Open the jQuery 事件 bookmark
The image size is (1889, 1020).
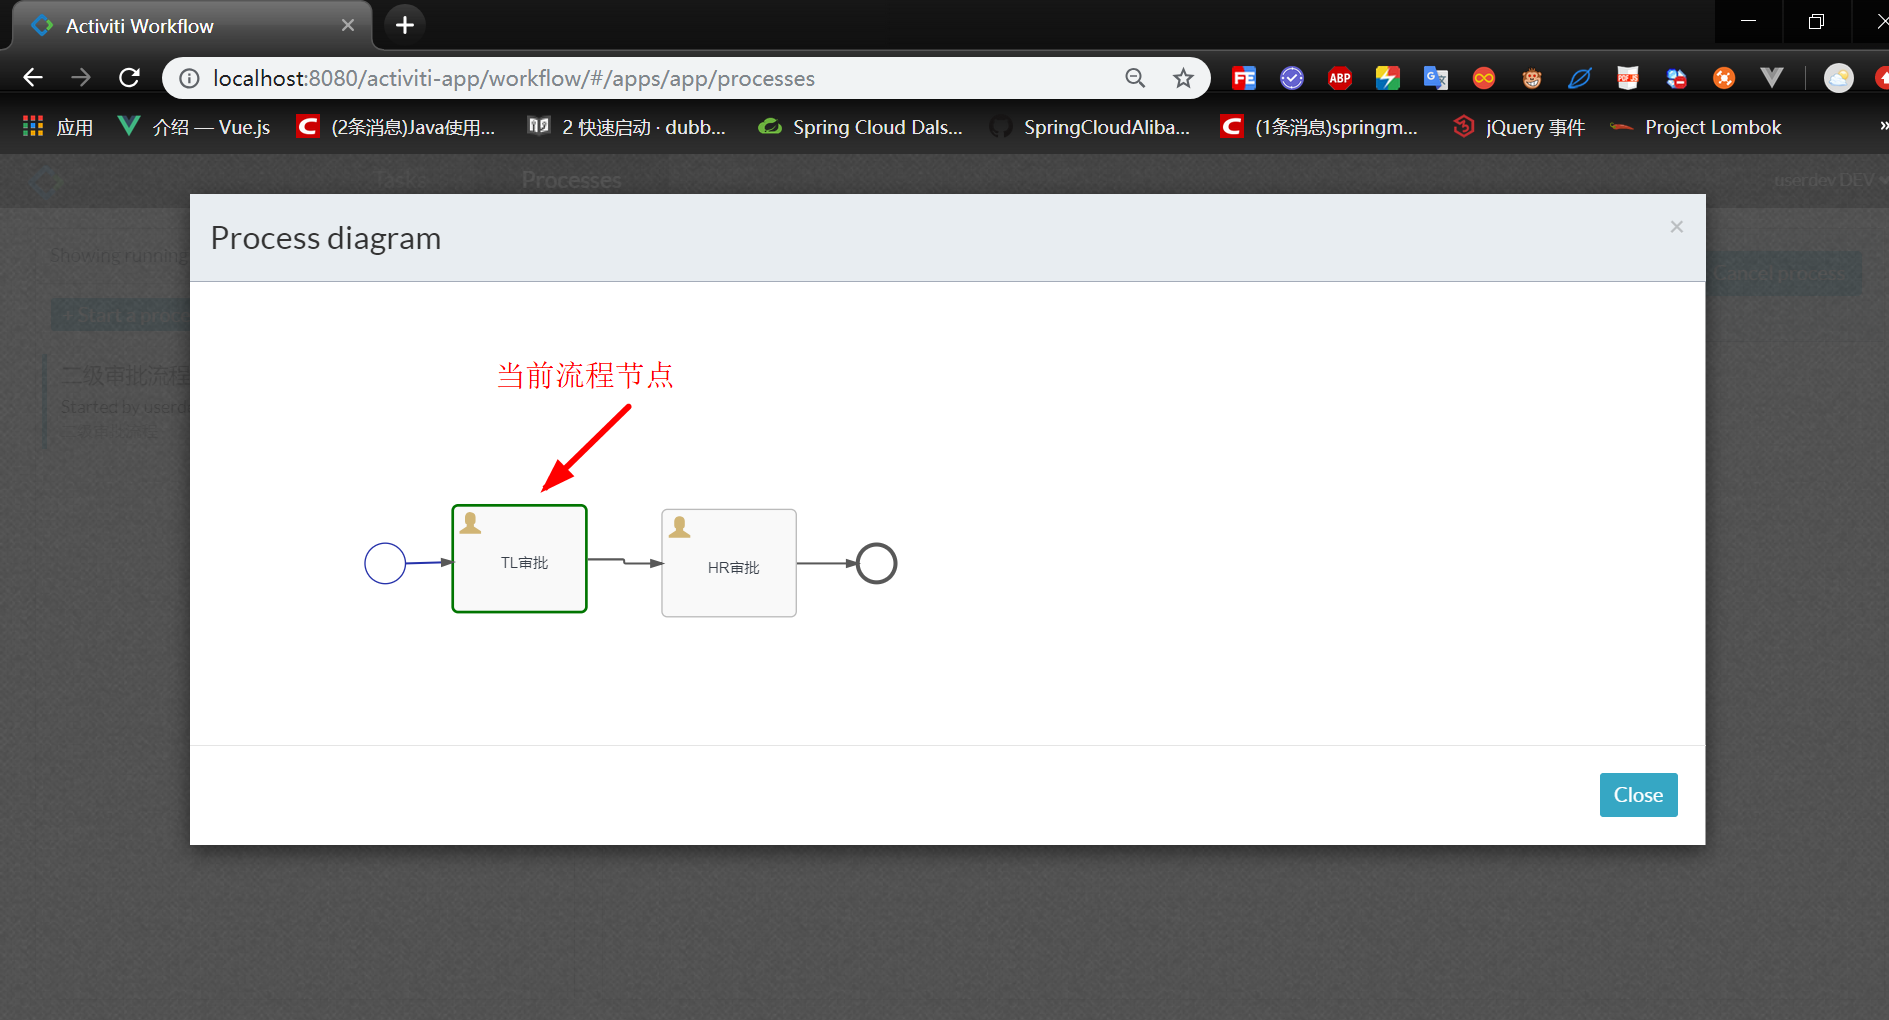(1519, 127)
